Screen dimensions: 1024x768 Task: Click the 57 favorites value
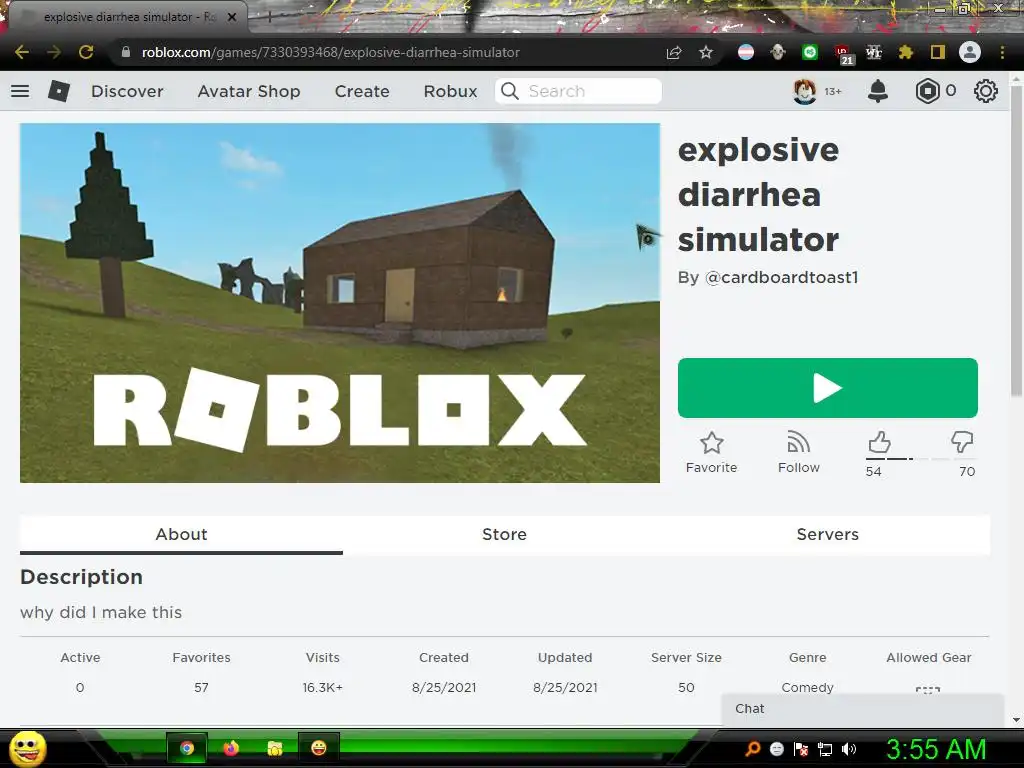click(201, 687)
